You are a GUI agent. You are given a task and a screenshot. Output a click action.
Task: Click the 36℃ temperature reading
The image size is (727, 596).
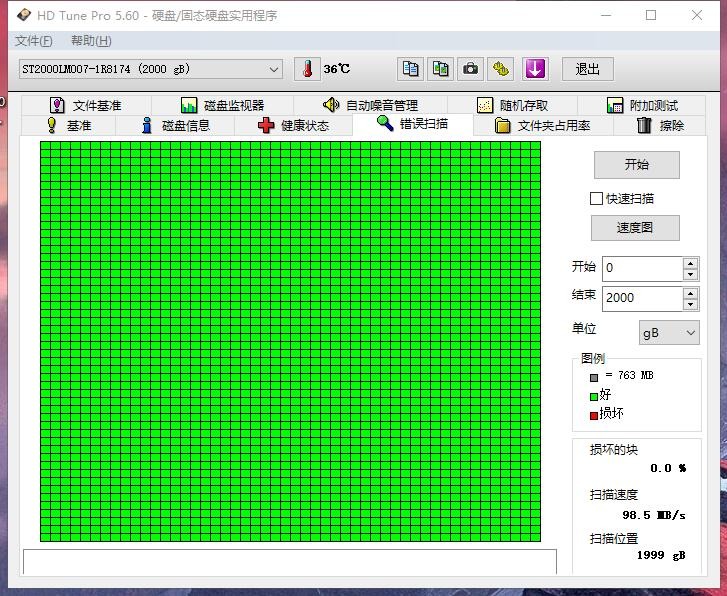337,69
